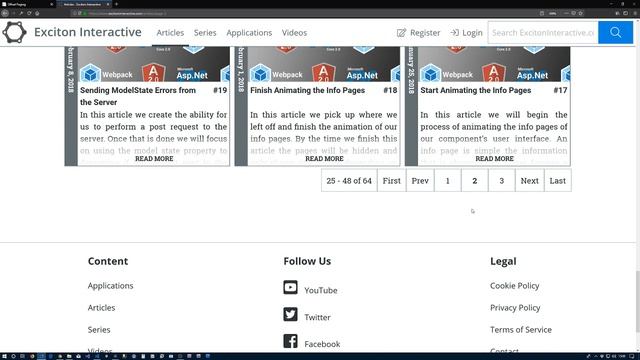This screenshot has width=640, height=360.
Task: Open the Series nav tab
Action: 205,33
